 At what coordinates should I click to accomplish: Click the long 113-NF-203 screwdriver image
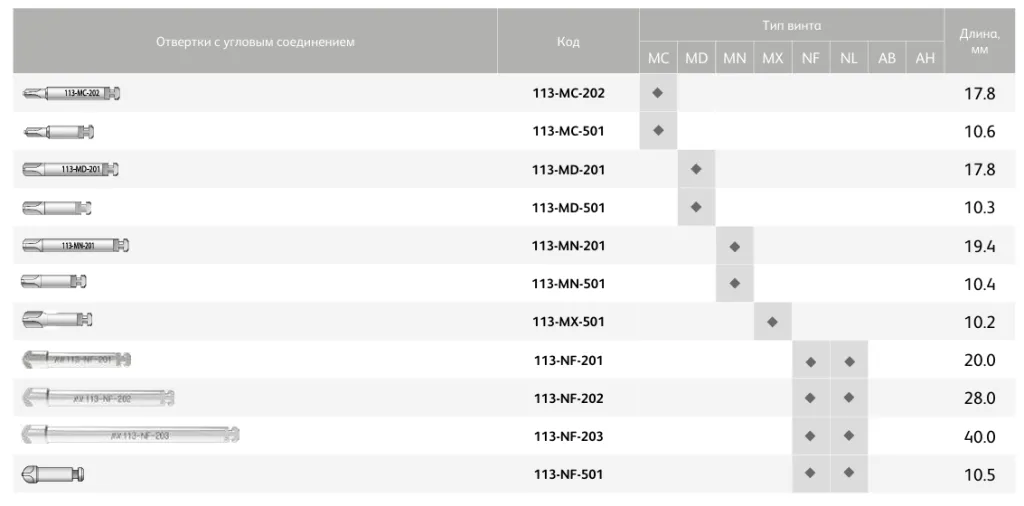click(130, 436)
